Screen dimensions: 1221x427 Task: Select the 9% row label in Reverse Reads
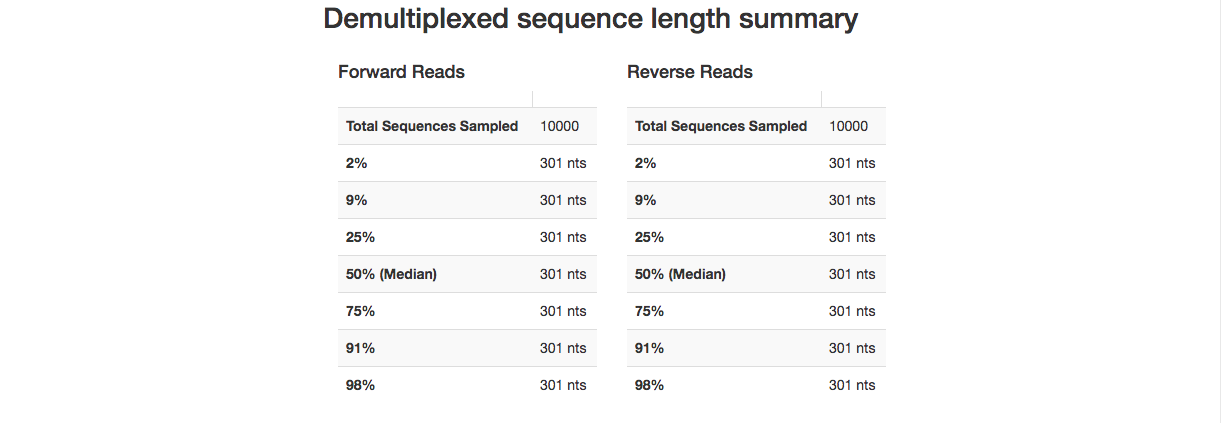[646, 200]
